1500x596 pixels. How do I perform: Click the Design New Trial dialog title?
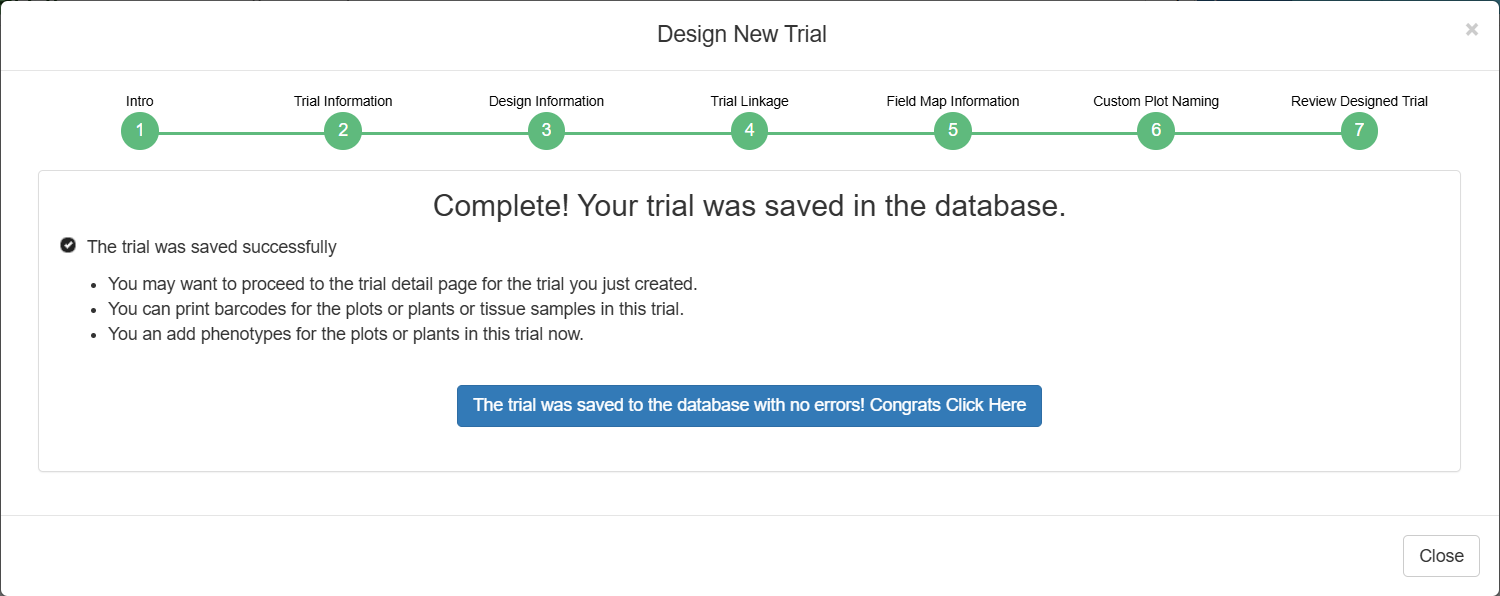pyautogui.click(x=742, y=34)
